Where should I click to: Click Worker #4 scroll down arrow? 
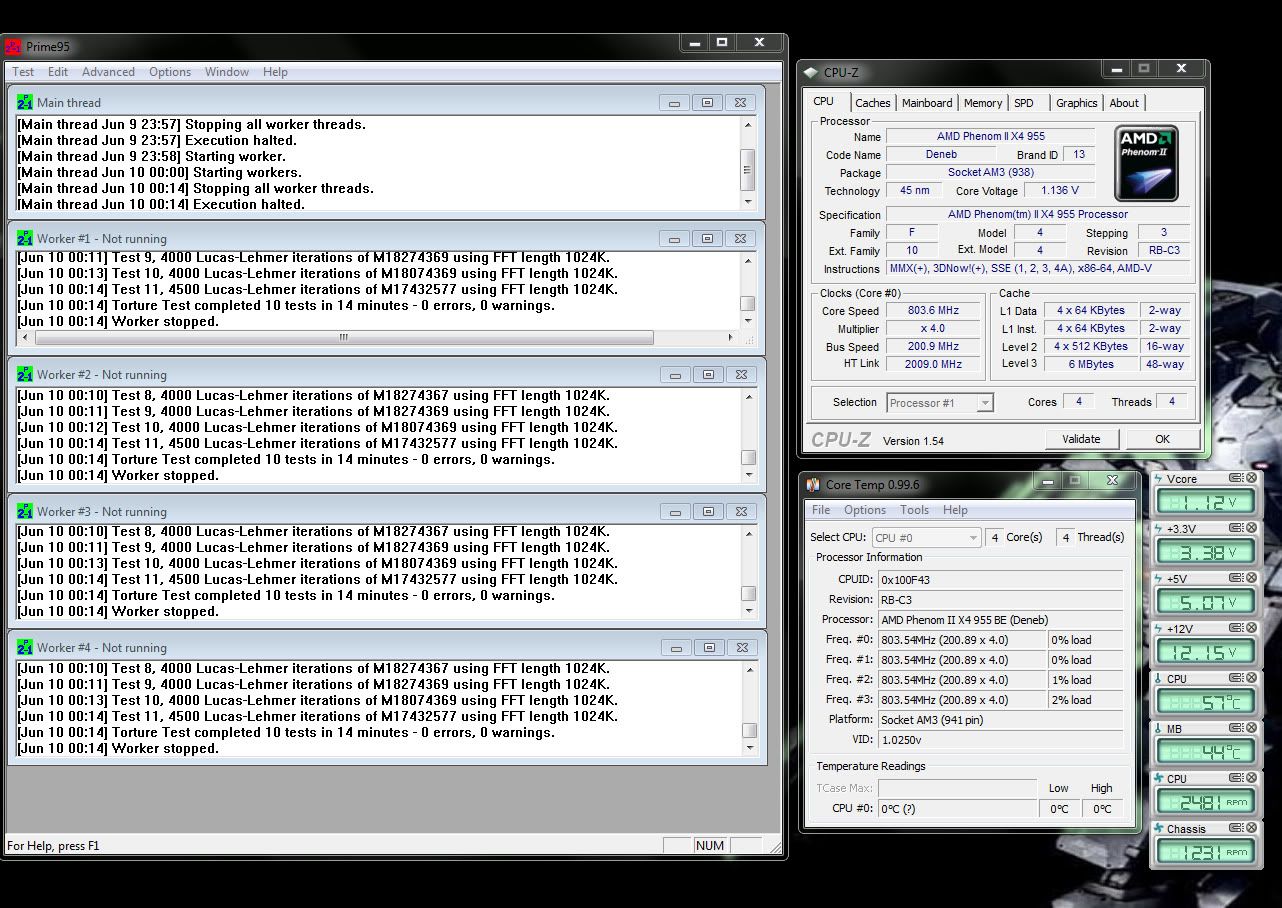748,748
